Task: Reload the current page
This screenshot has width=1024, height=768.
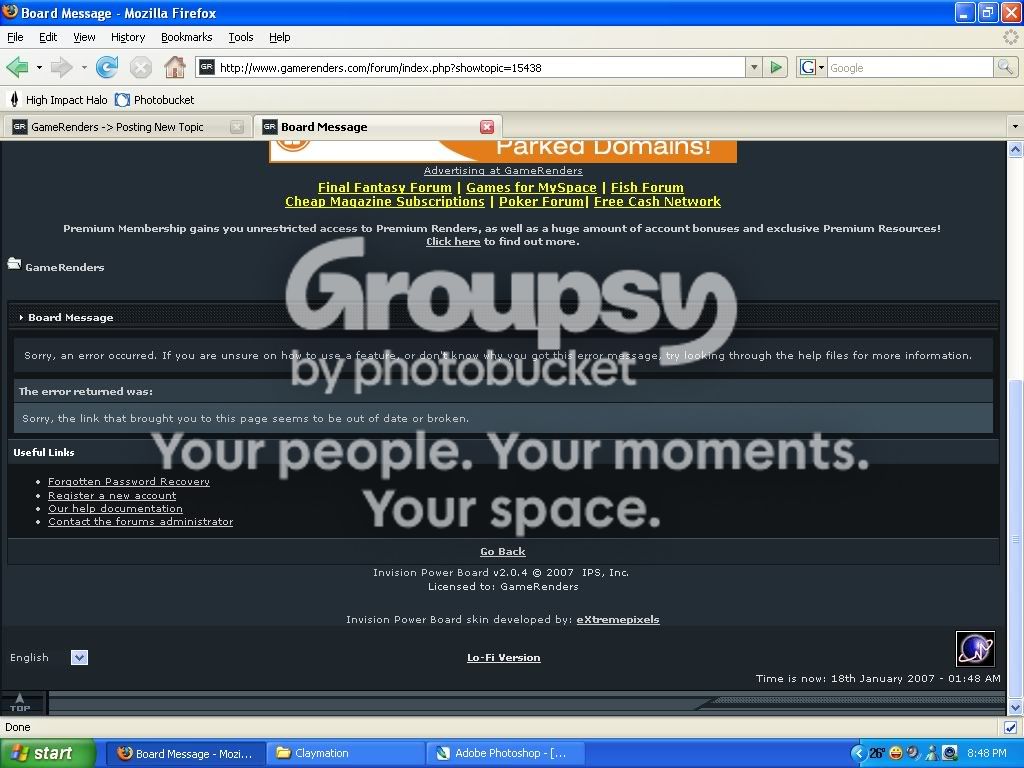Action: pyautogui.click(x=106, y=67)
